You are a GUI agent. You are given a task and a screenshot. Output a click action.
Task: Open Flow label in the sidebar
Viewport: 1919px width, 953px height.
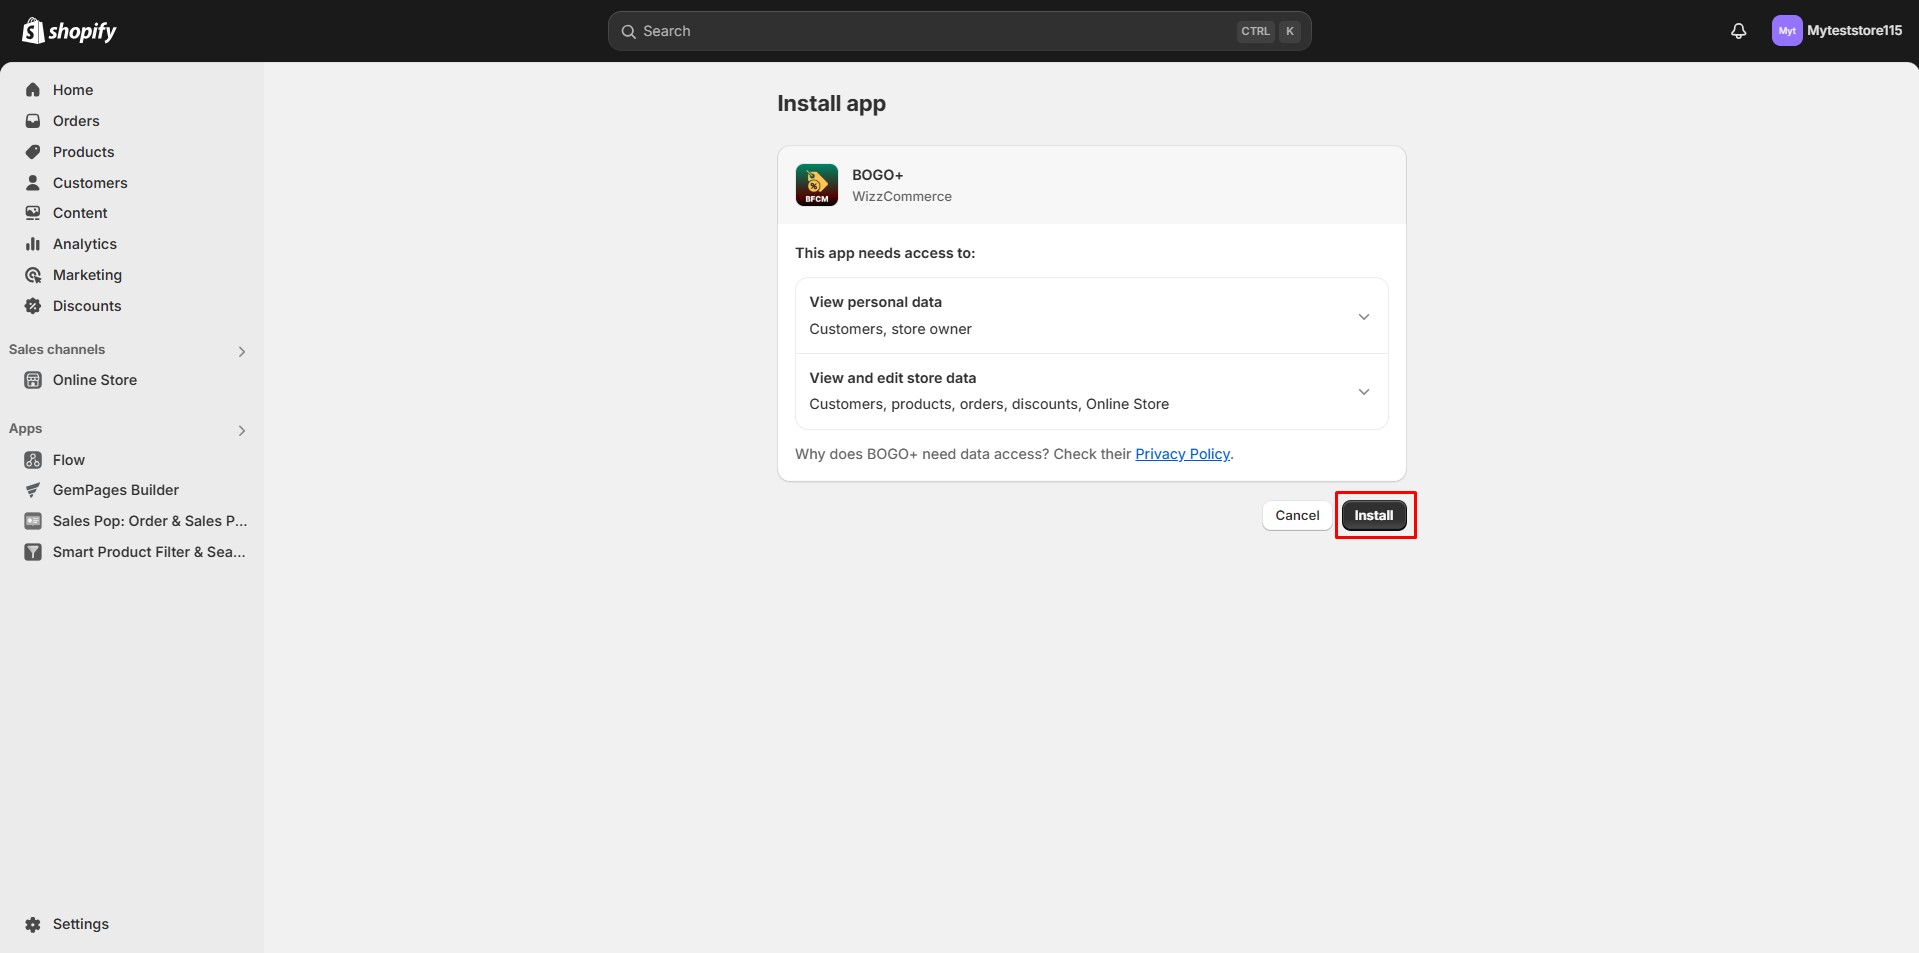coord(69,460)
